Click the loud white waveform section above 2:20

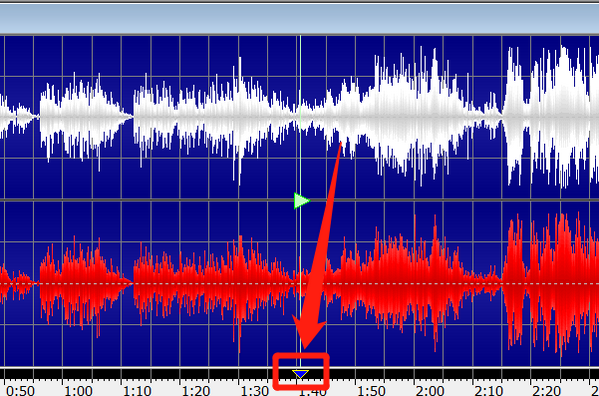550,116
